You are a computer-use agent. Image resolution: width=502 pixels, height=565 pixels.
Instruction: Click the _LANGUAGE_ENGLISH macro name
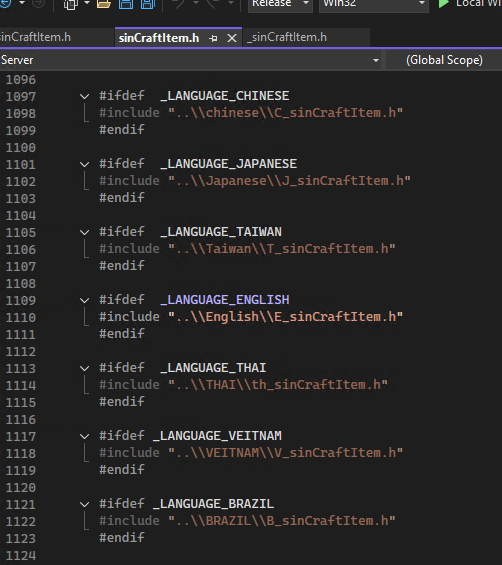[x=225, y=300]
